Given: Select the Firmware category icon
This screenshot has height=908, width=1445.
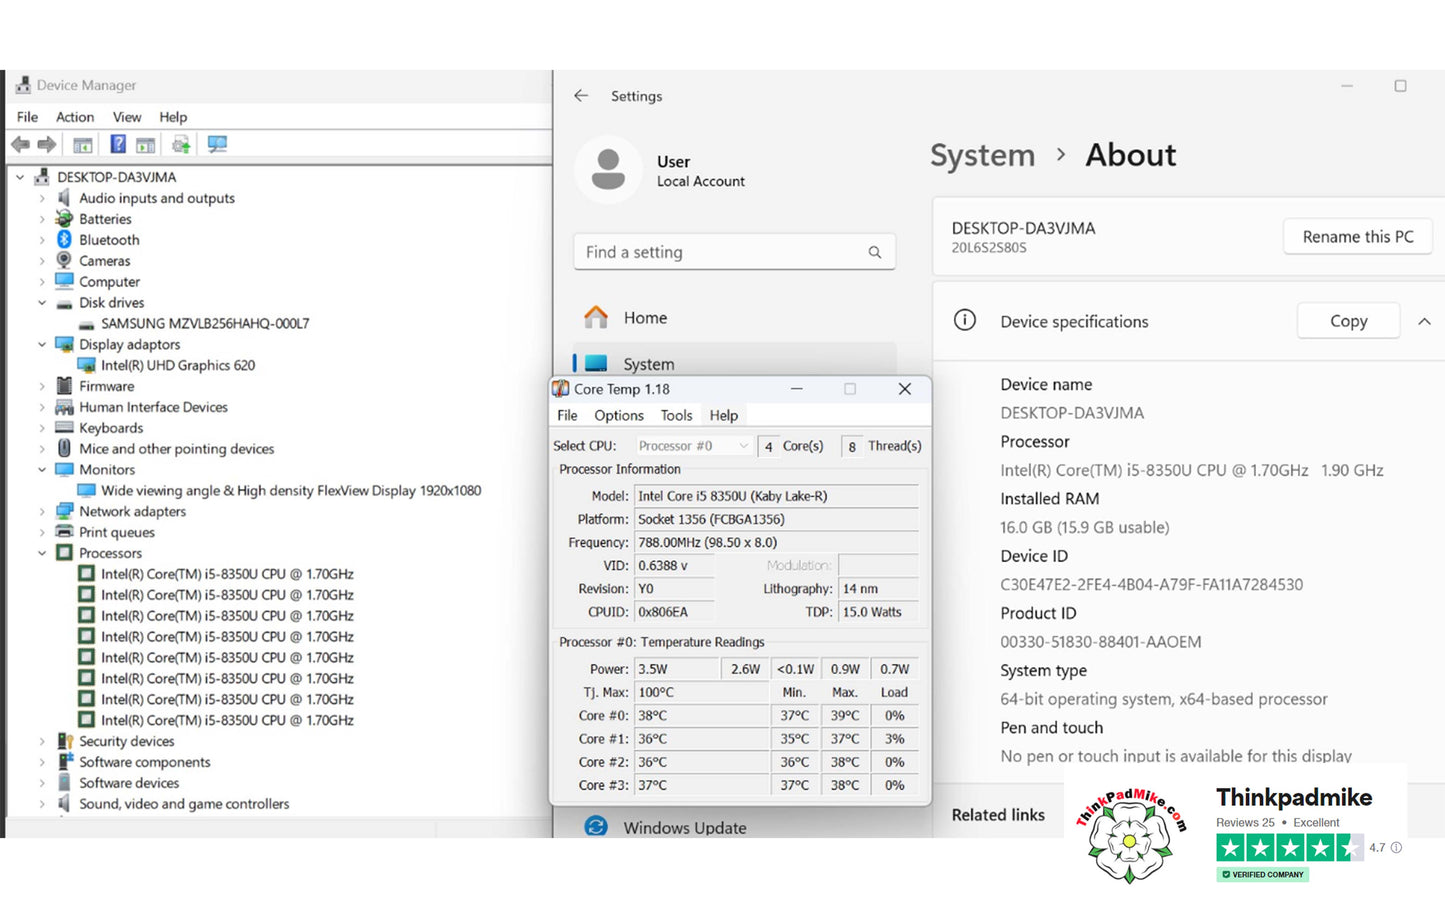Looking at the screenshot, I should click(64, 386).
